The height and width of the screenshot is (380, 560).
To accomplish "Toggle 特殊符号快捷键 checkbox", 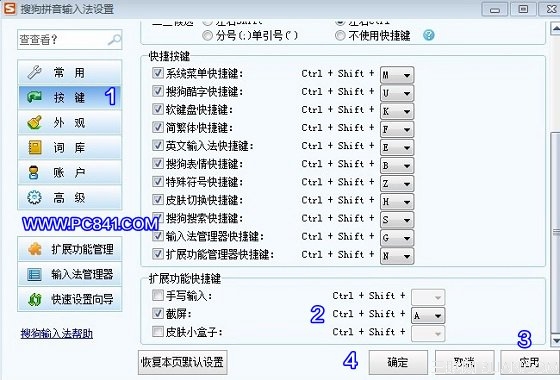I will click(x=158, y=181).
